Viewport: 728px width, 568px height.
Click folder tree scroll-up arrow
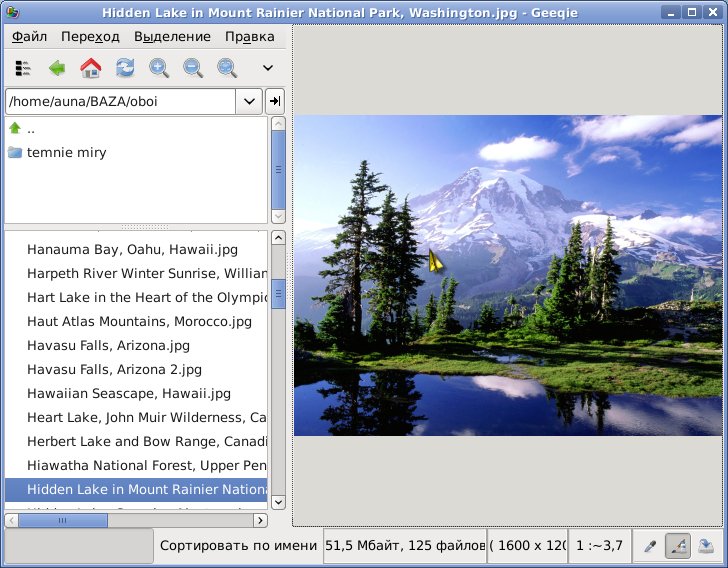pyautogui.click(x=278, y=124)
